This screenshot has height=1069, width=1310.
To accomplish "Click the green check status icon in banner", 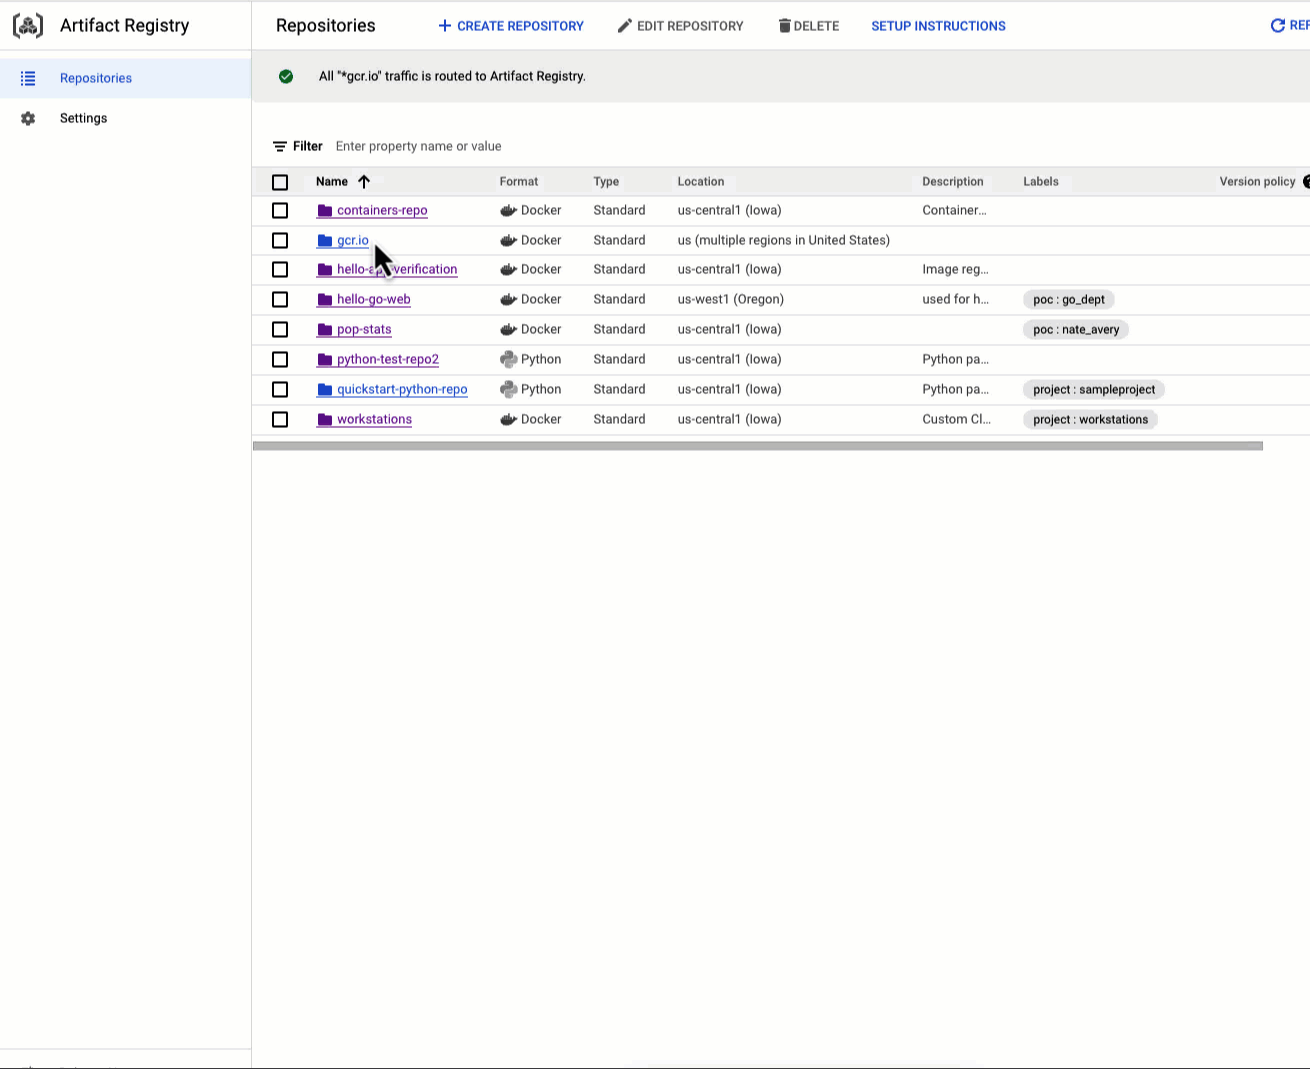I will tap(286, 76).
